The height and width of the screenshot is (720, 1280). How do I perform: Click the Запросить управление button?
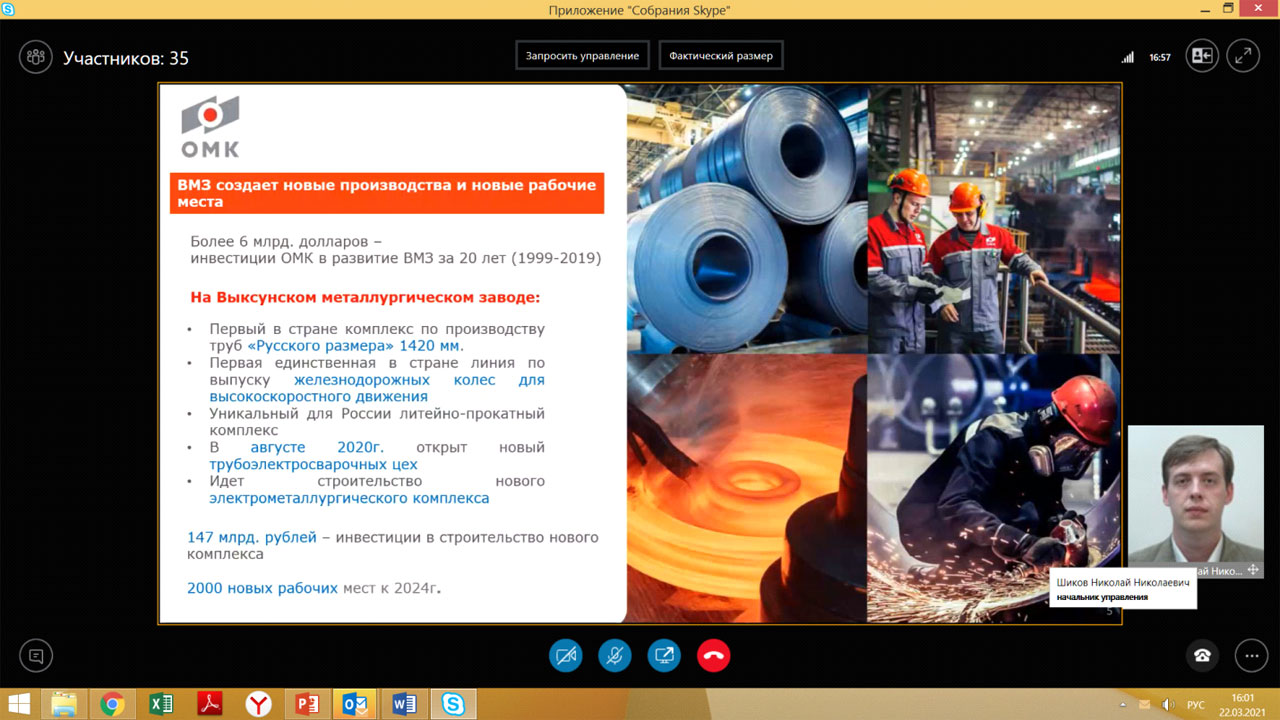coord(583,56)
